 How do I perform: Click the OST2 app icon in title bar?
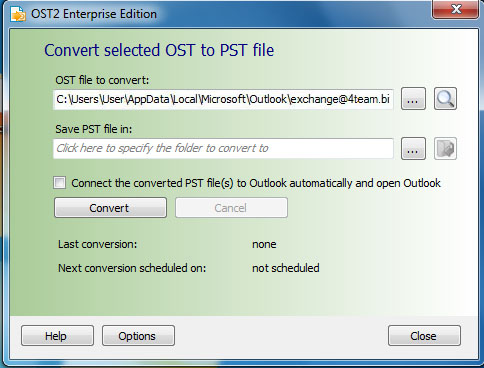pos(18,14)
